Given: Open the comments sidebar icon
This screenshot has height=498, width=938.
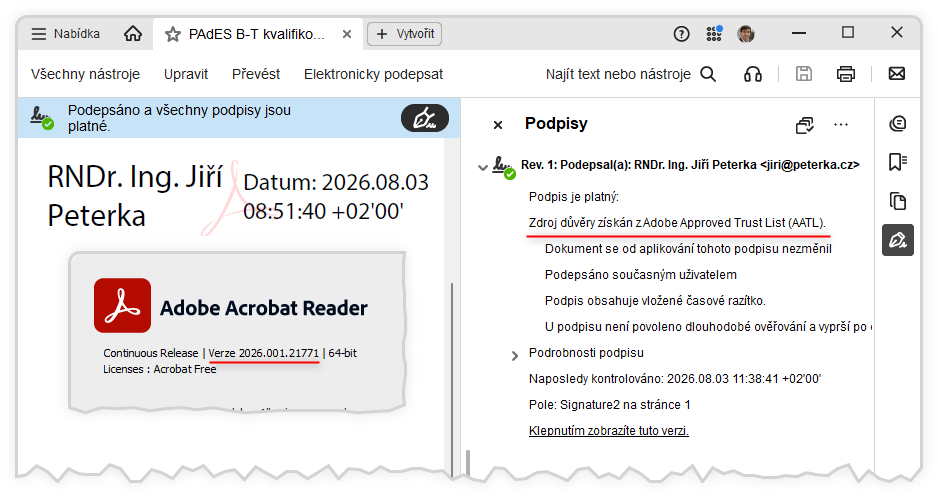Looking at the screenshot, I should tap(897, 124).
